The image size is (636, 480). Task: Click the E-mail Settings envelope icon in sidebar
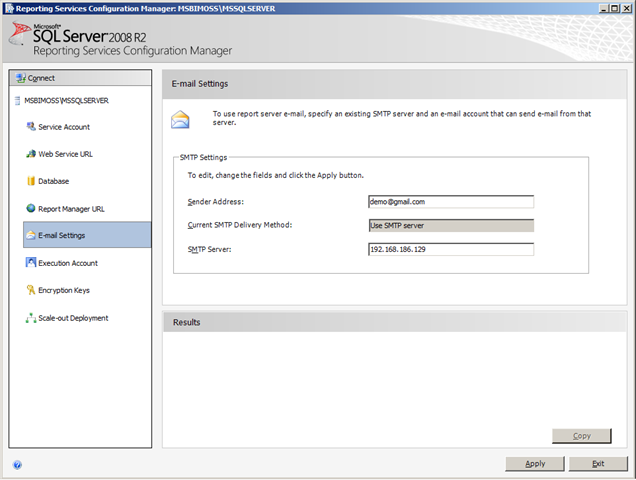[31, 235]
